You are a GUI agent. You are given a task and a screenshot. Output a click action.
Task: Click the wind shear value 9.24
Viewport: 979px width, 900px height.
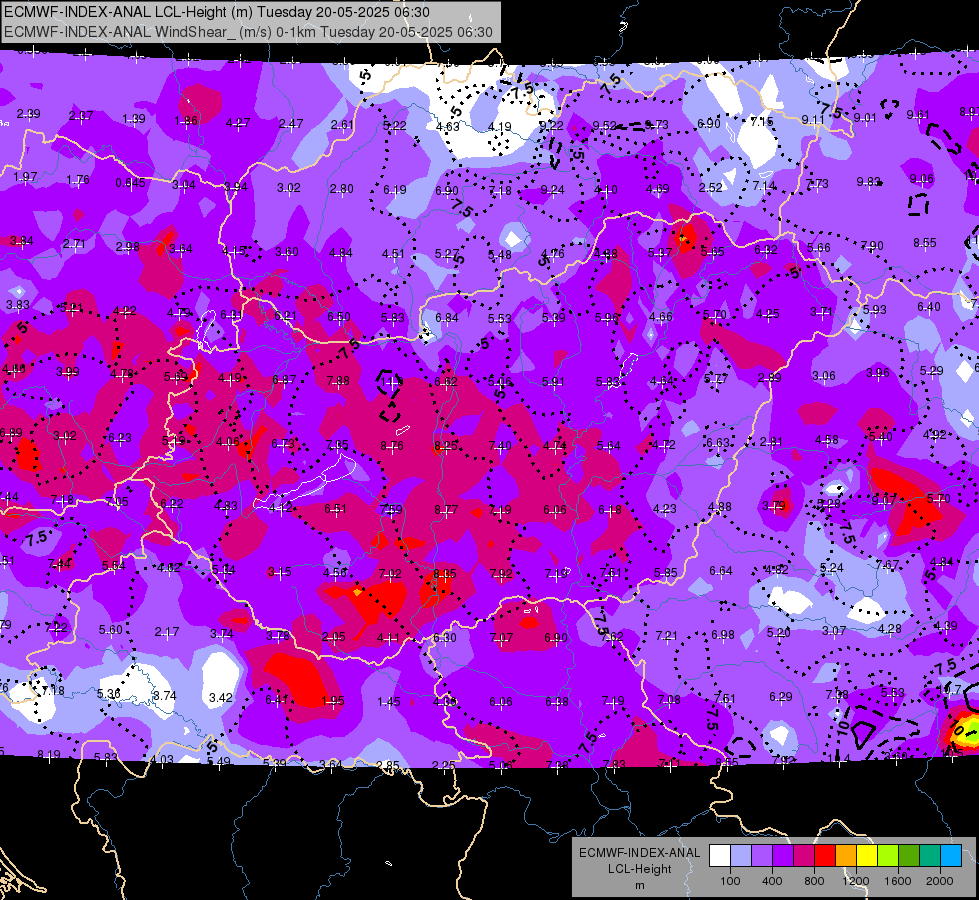pos(552,189)
